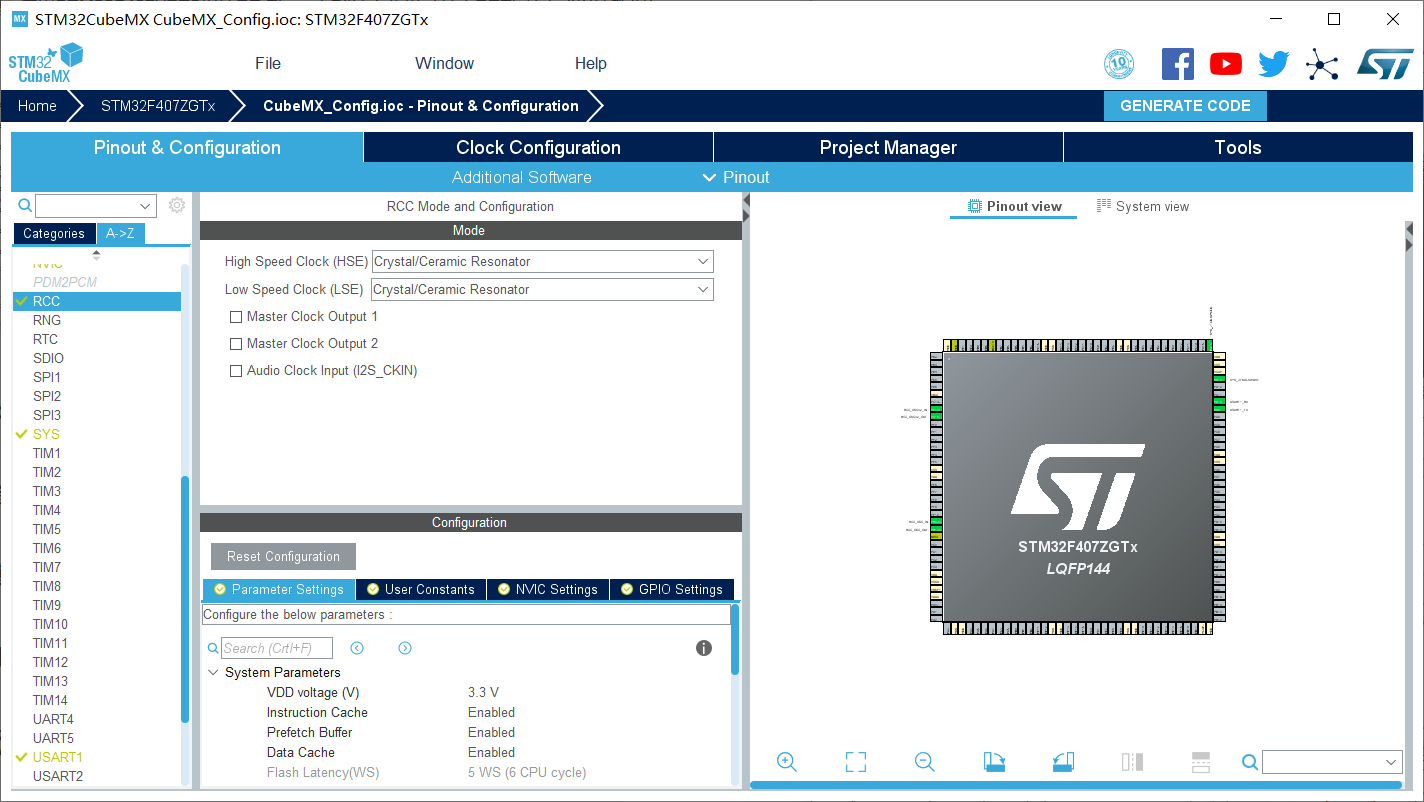
Task: Open the NVIC Settings tab
Action: pos(547,589)
